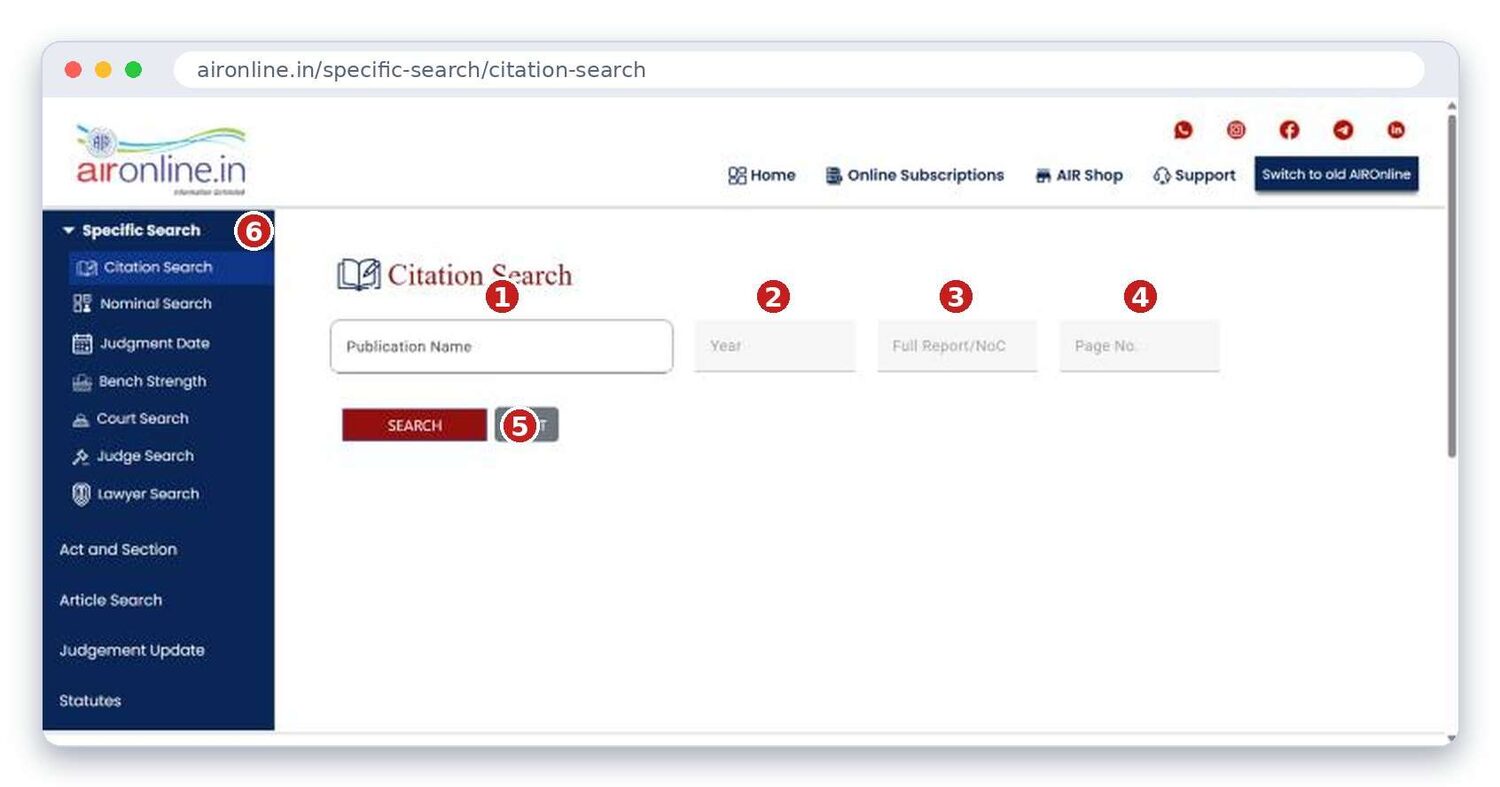Viewport: 1500px width, 787px height.
Task: Go to Home in top navigation
Action: [762, 175]
